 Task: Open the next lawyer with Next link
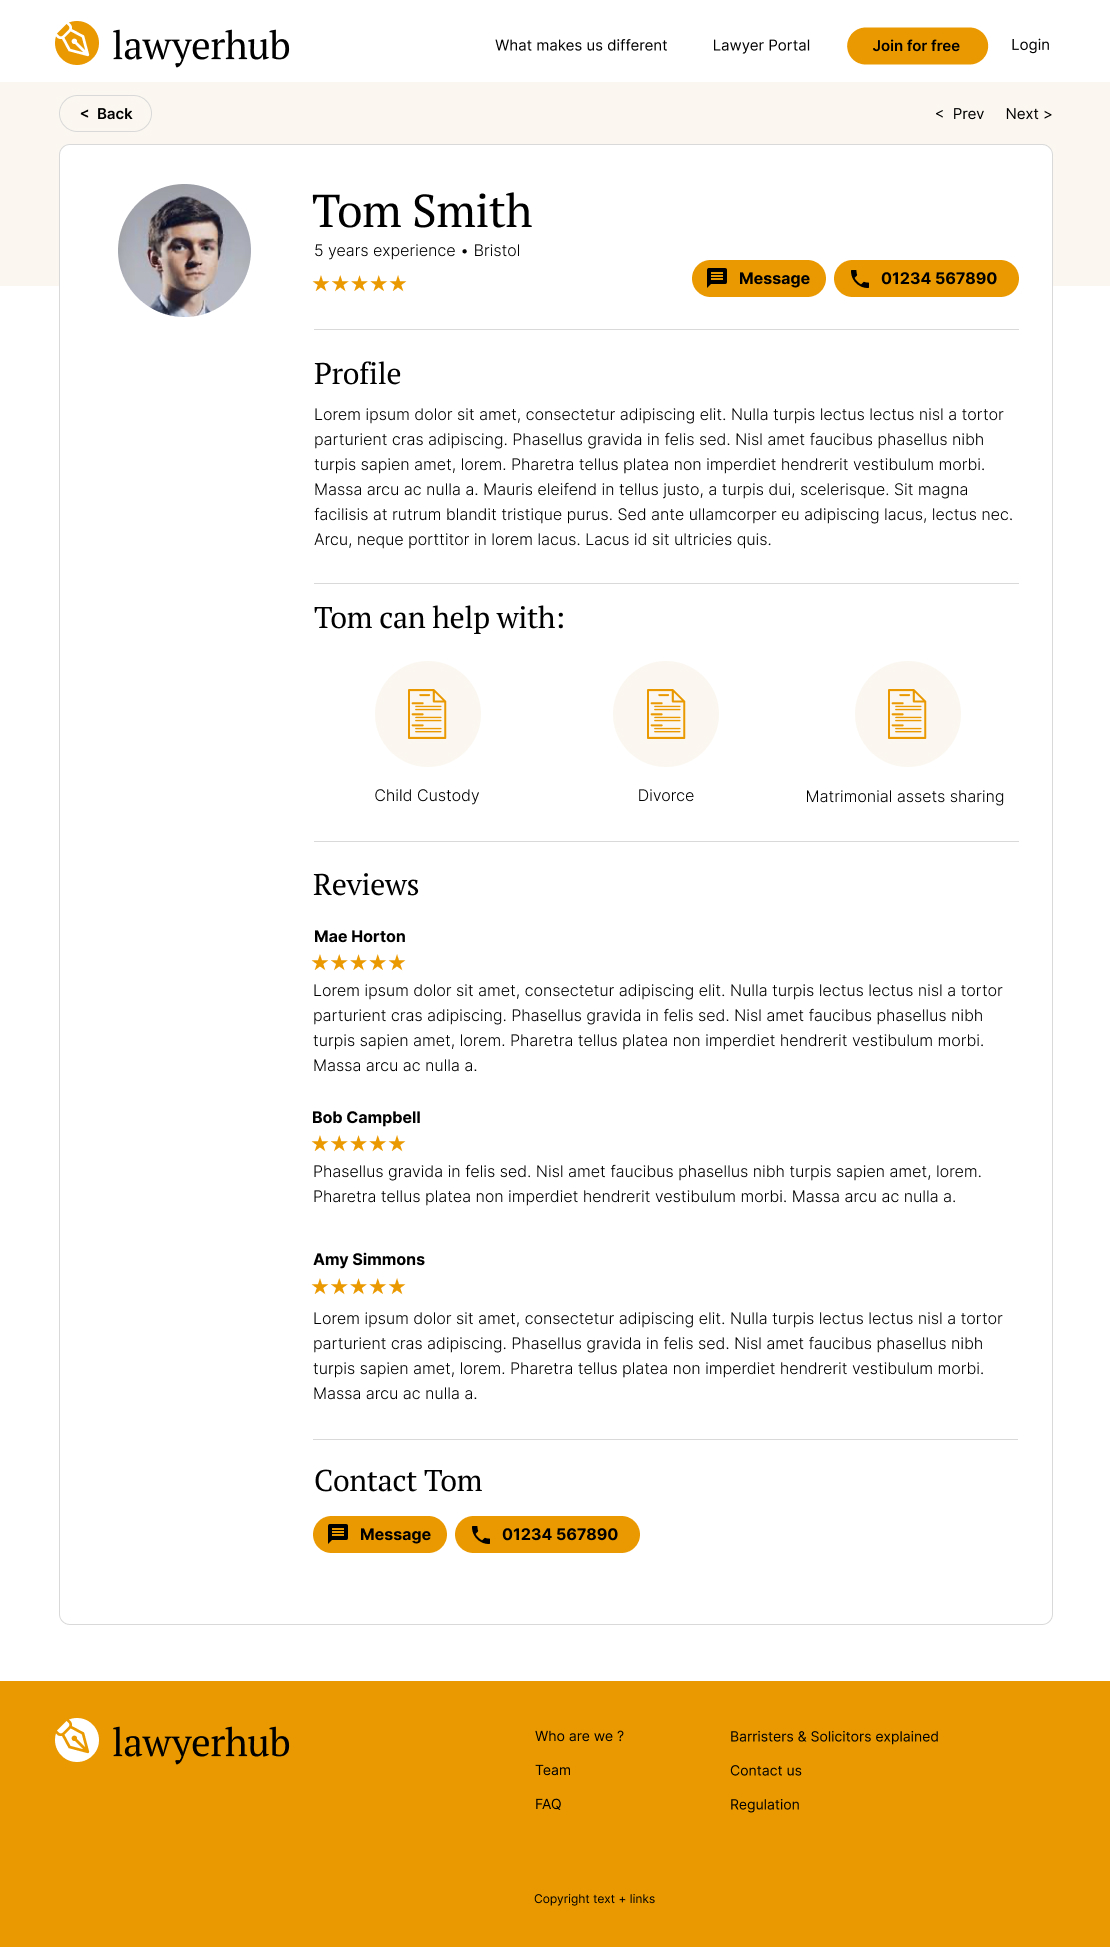coord(1028,113)
